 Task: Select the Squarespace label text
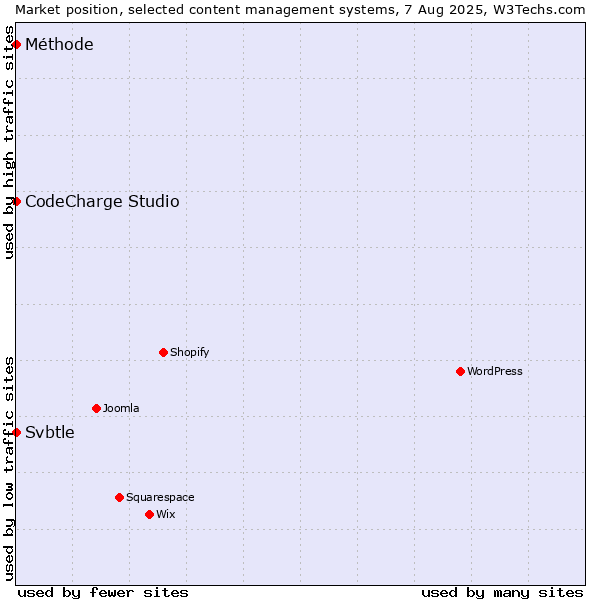[160, 497]
